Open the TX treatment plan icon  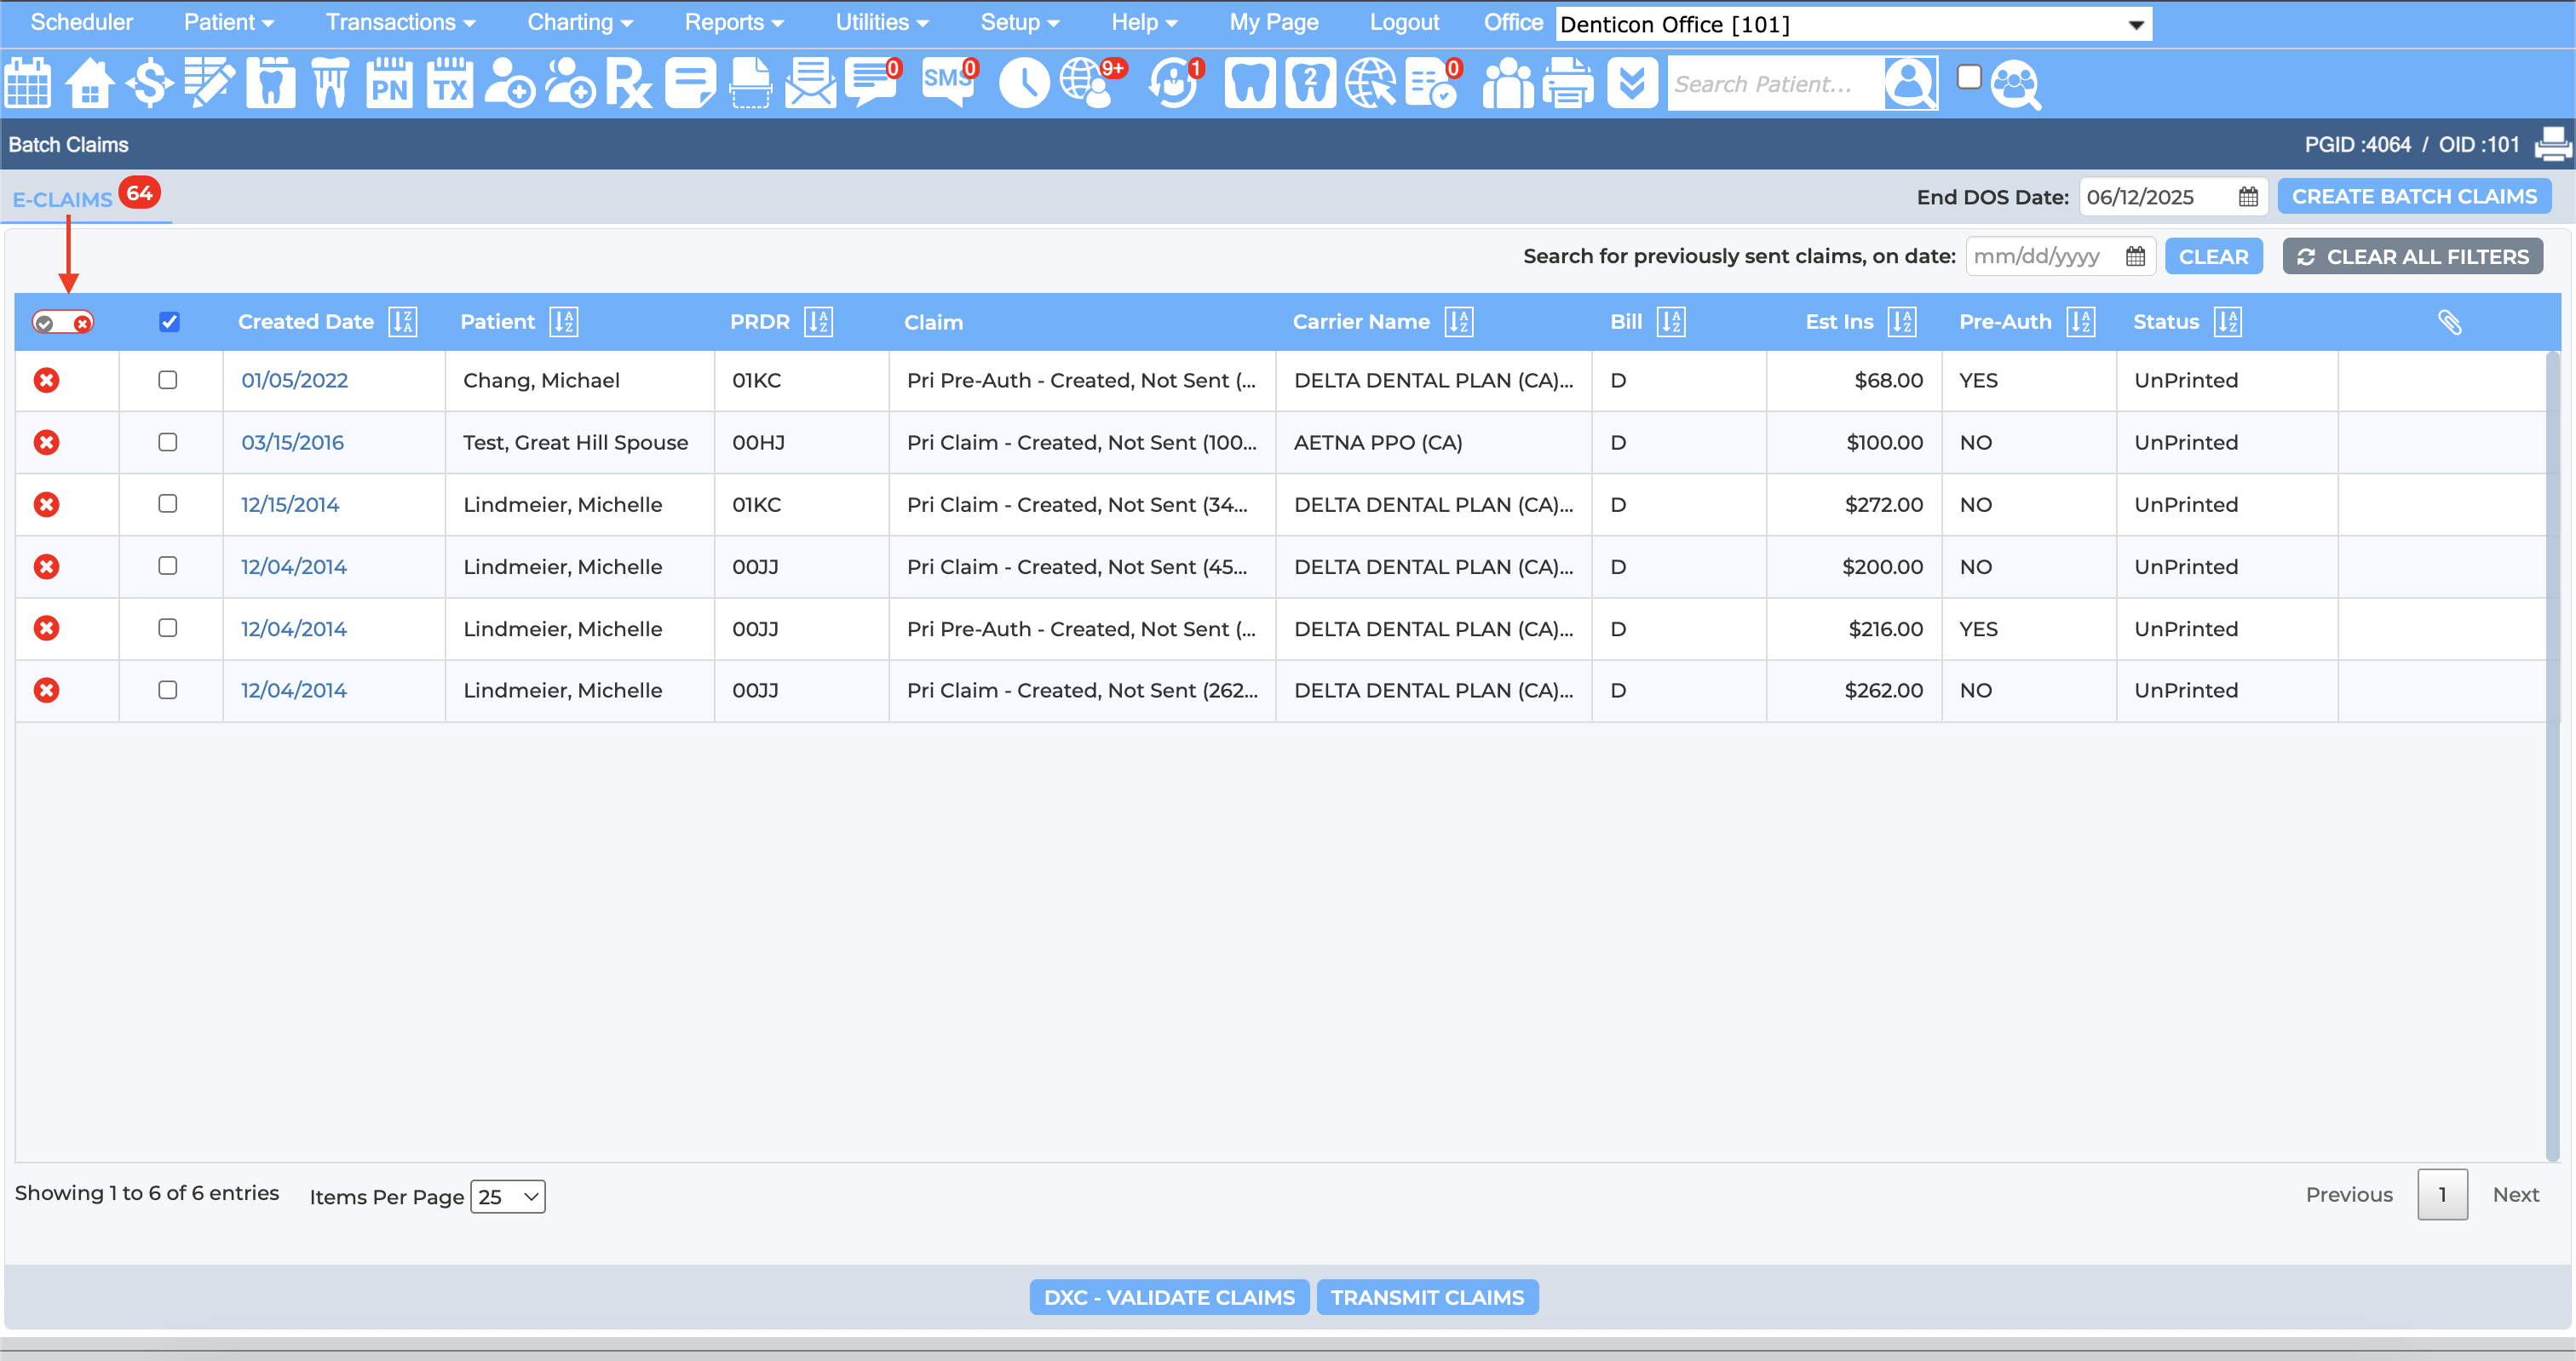449,83
